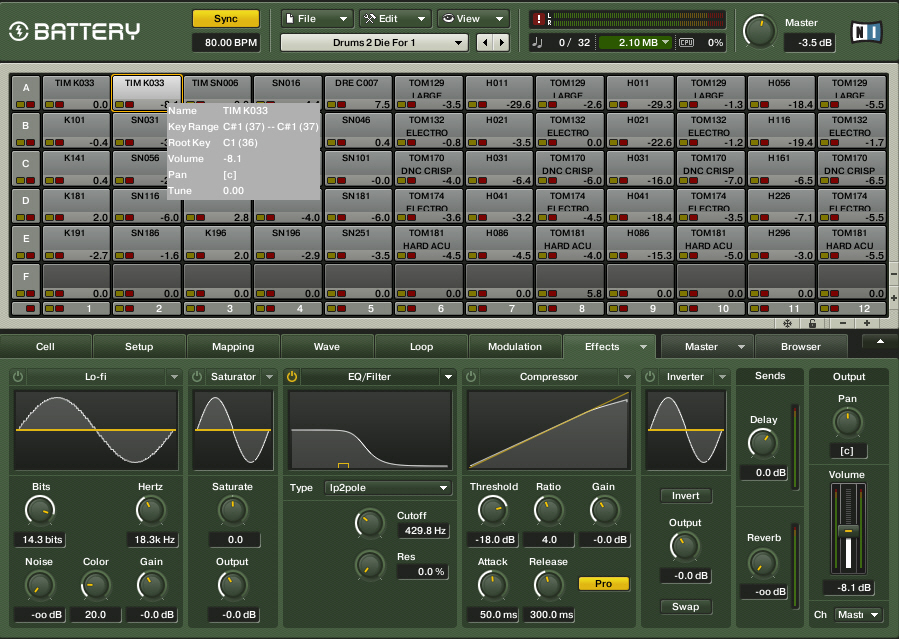The height and width of the screenshot is (639, 899).
Task: Click the Output Volume fader handle
Action: point(849,531)
